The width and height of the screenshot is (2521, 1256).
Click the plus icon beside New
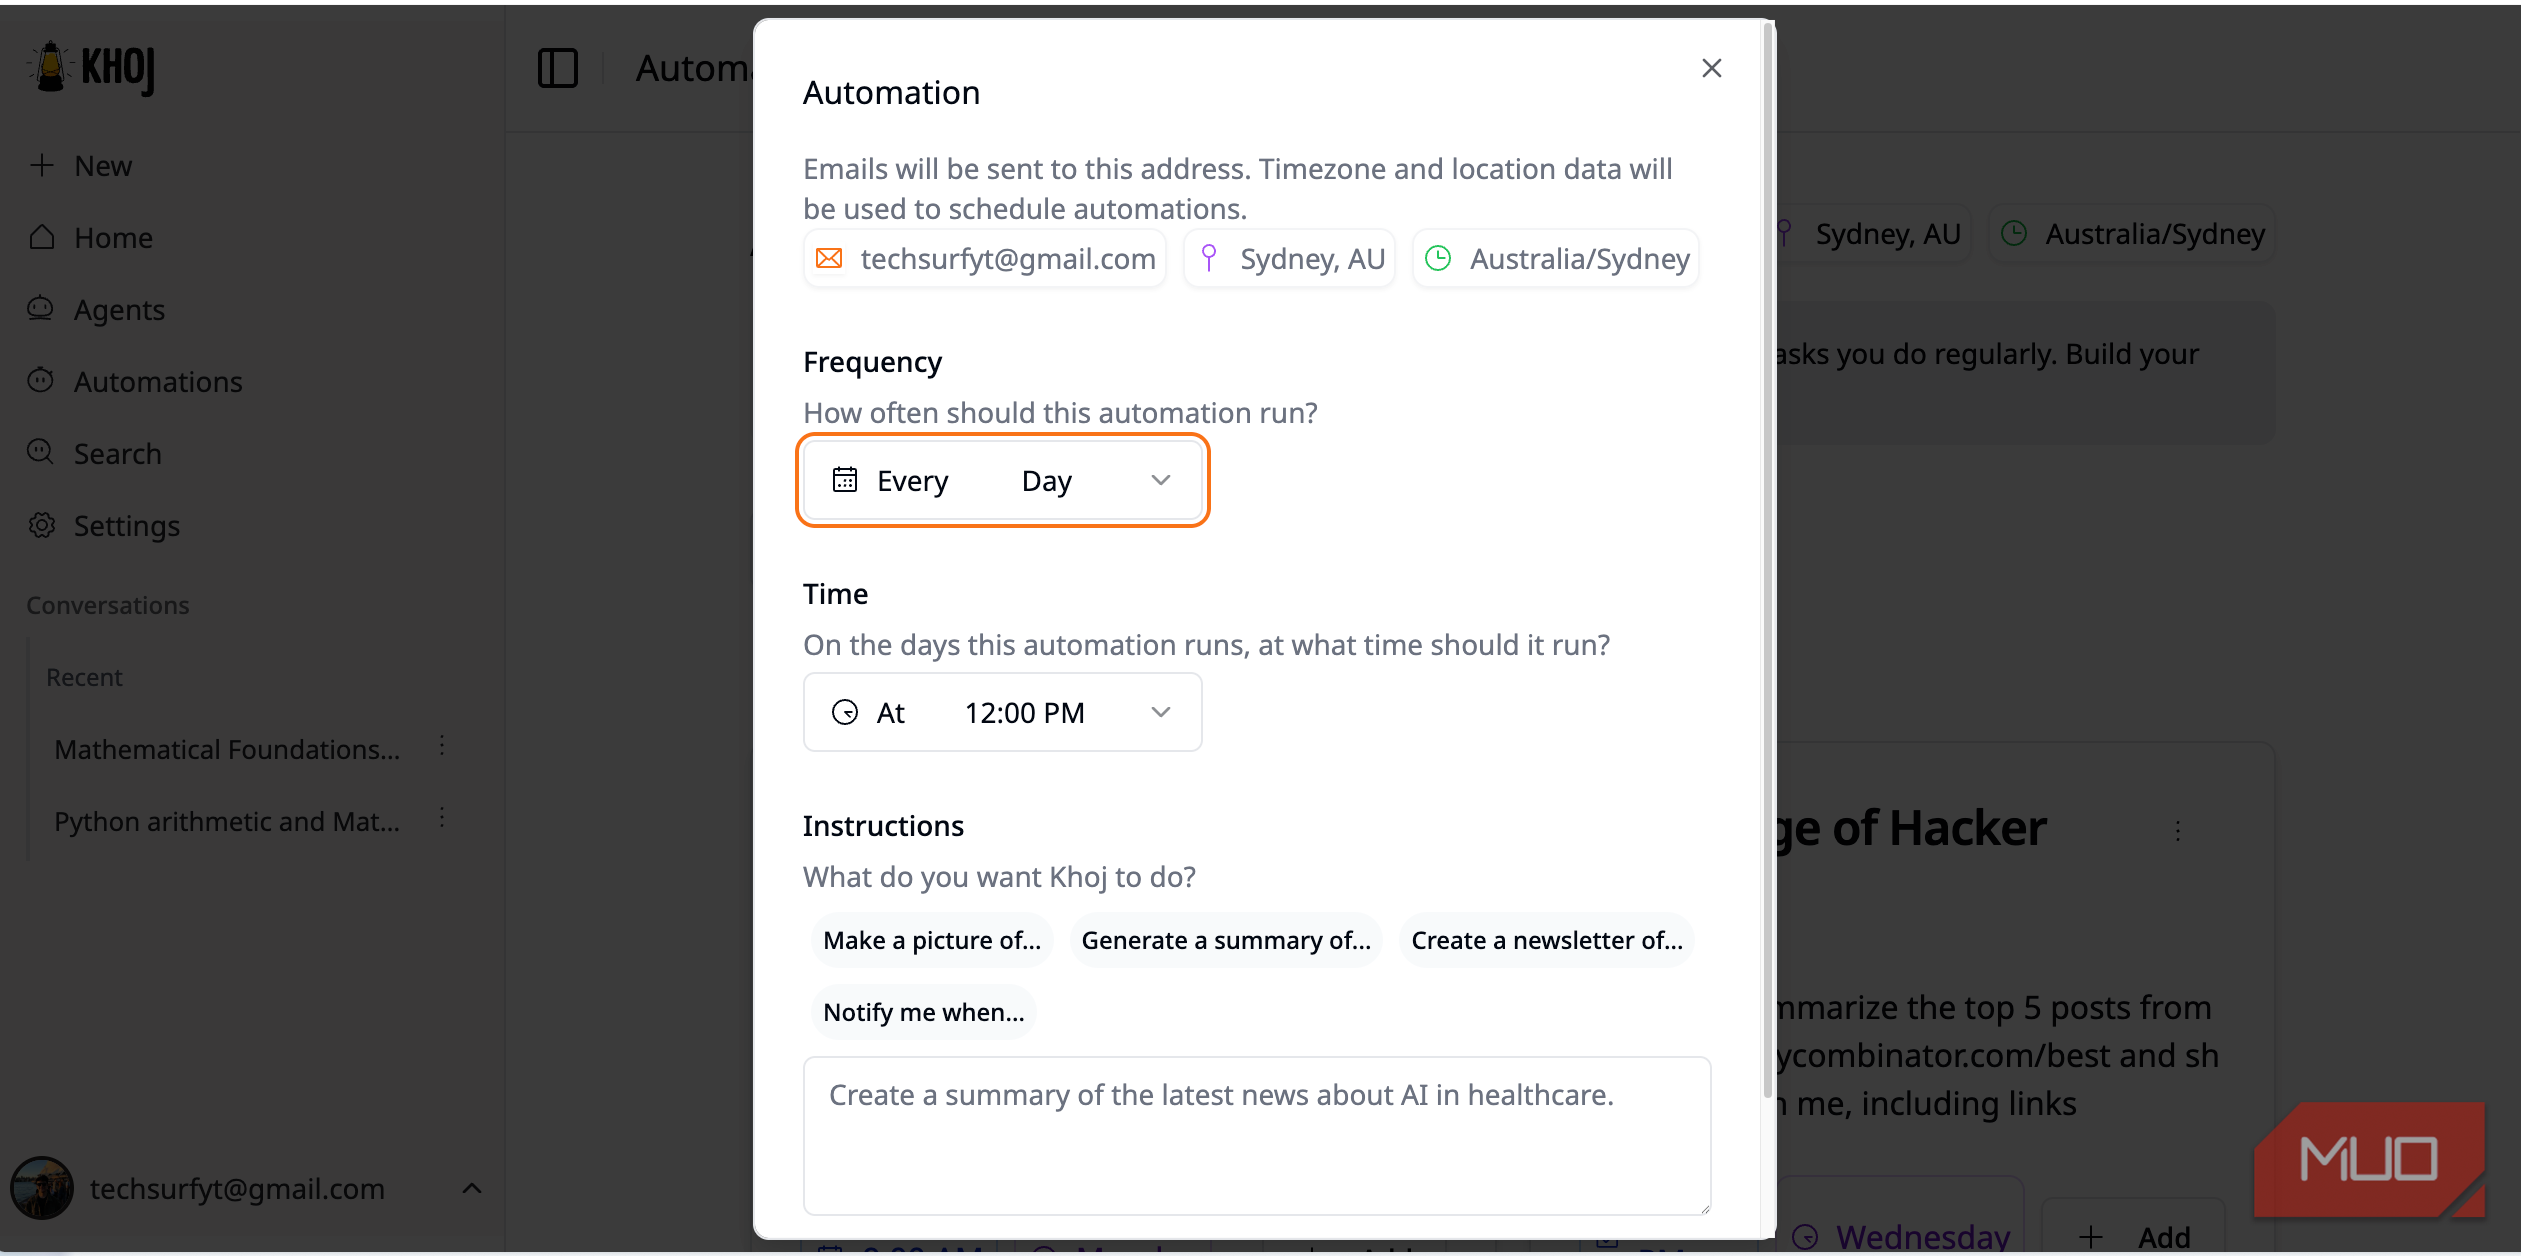tap(41, 166)
